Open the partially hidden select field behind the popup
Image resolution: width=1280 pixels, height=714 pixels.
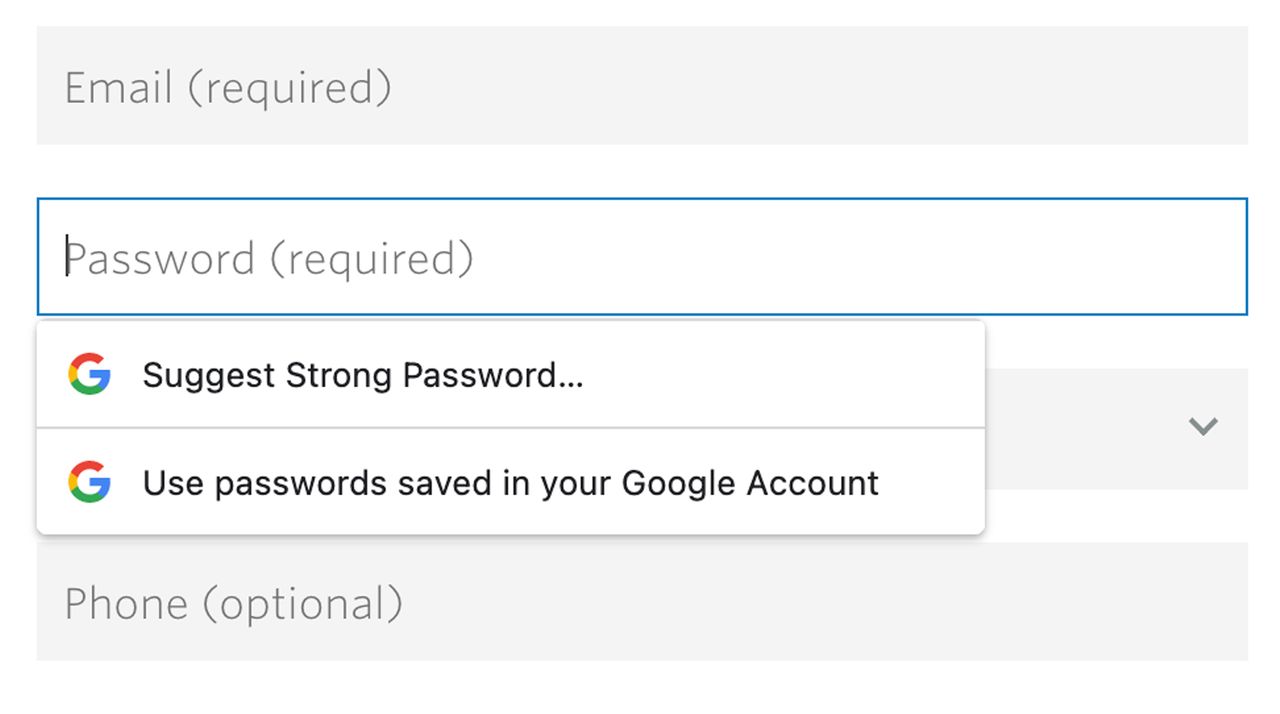coord(1116,428)
